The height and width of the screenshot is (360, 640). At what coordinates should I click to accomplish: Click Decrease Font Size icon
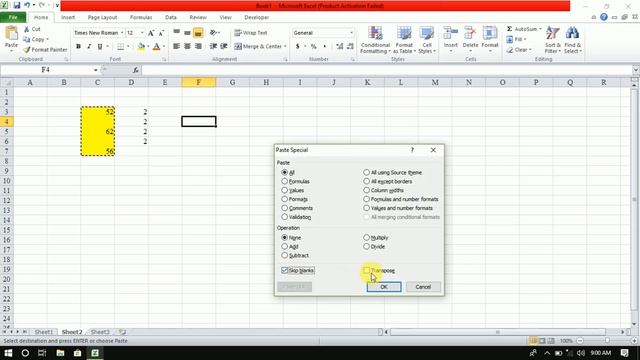click(x=161, y=33)
